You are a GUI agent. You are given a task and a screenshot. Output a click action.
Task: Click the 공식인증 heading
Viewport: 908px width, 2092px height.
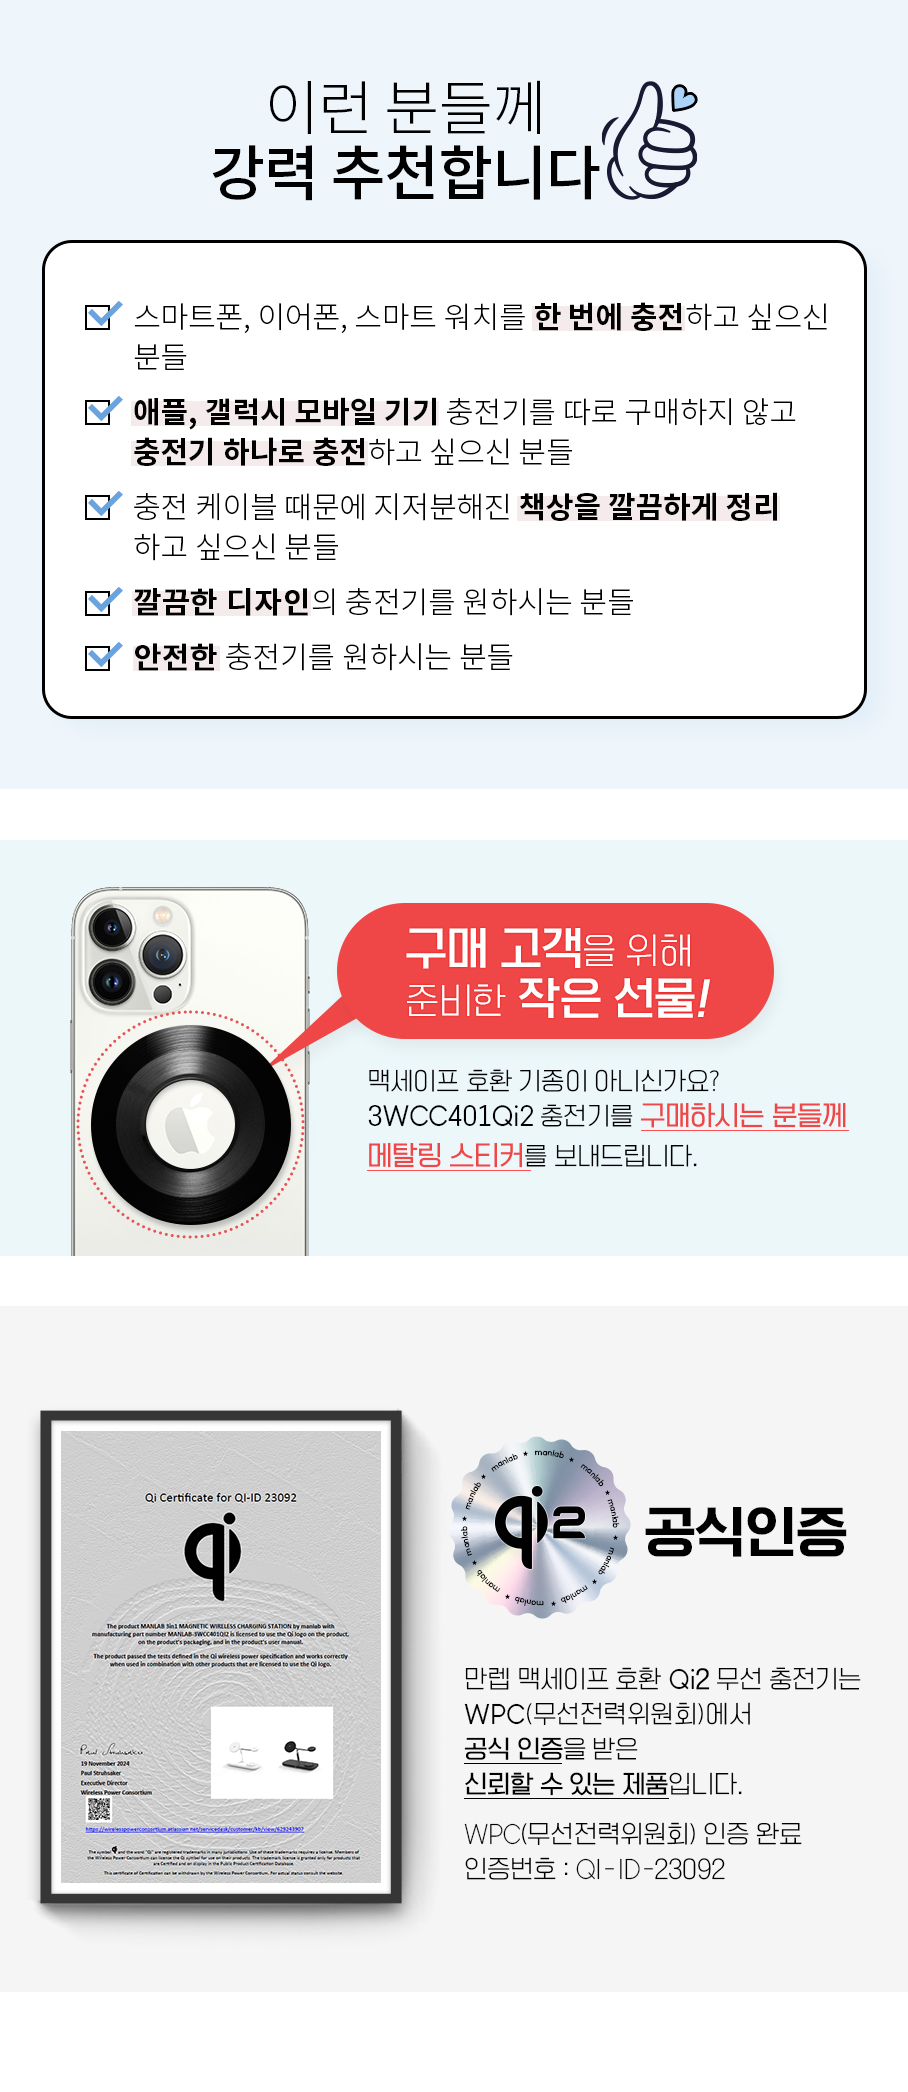[746, 1530]
